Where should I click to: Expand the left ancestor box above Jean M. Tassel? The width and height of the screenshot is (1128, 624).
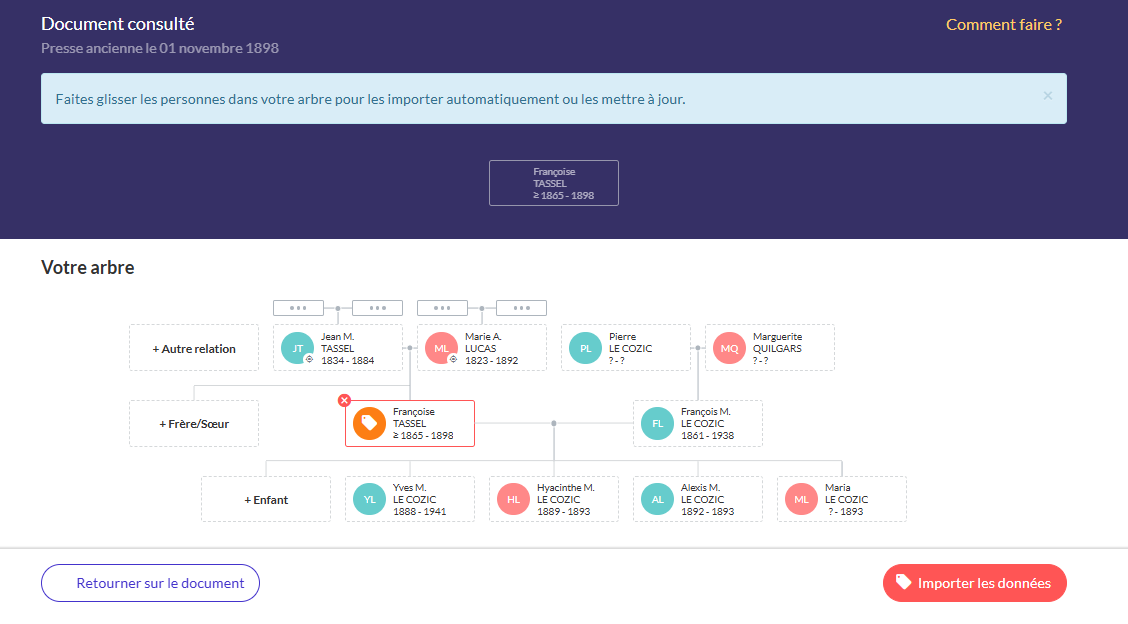coord(298,308)
